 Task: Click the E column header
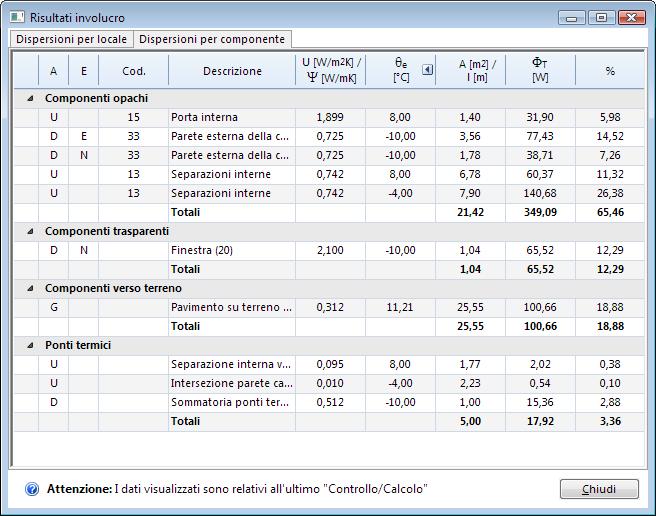tap(84, 71)
